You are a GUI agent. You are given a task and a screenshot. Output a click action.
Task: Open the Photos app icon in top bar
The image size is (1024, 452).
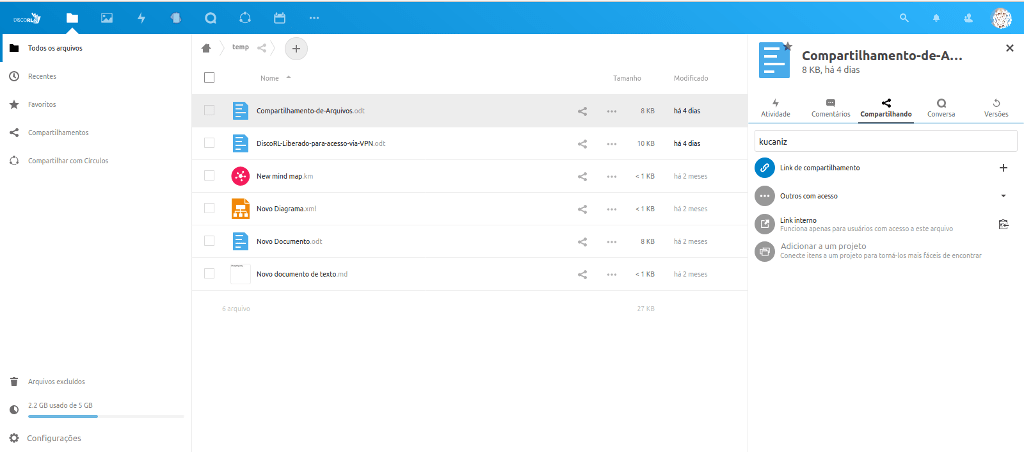point(107,18)
